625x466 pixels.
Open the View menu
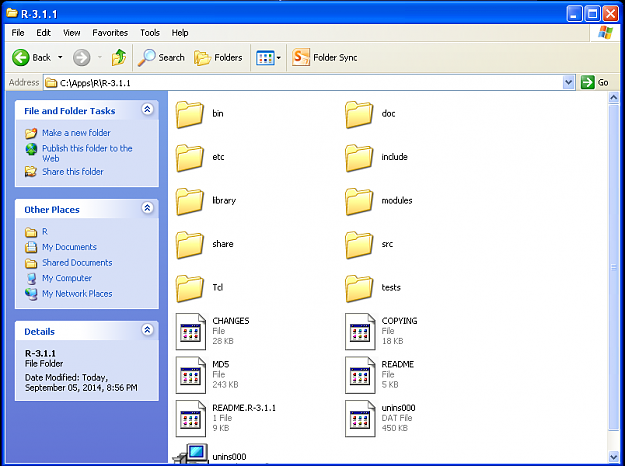72,33
